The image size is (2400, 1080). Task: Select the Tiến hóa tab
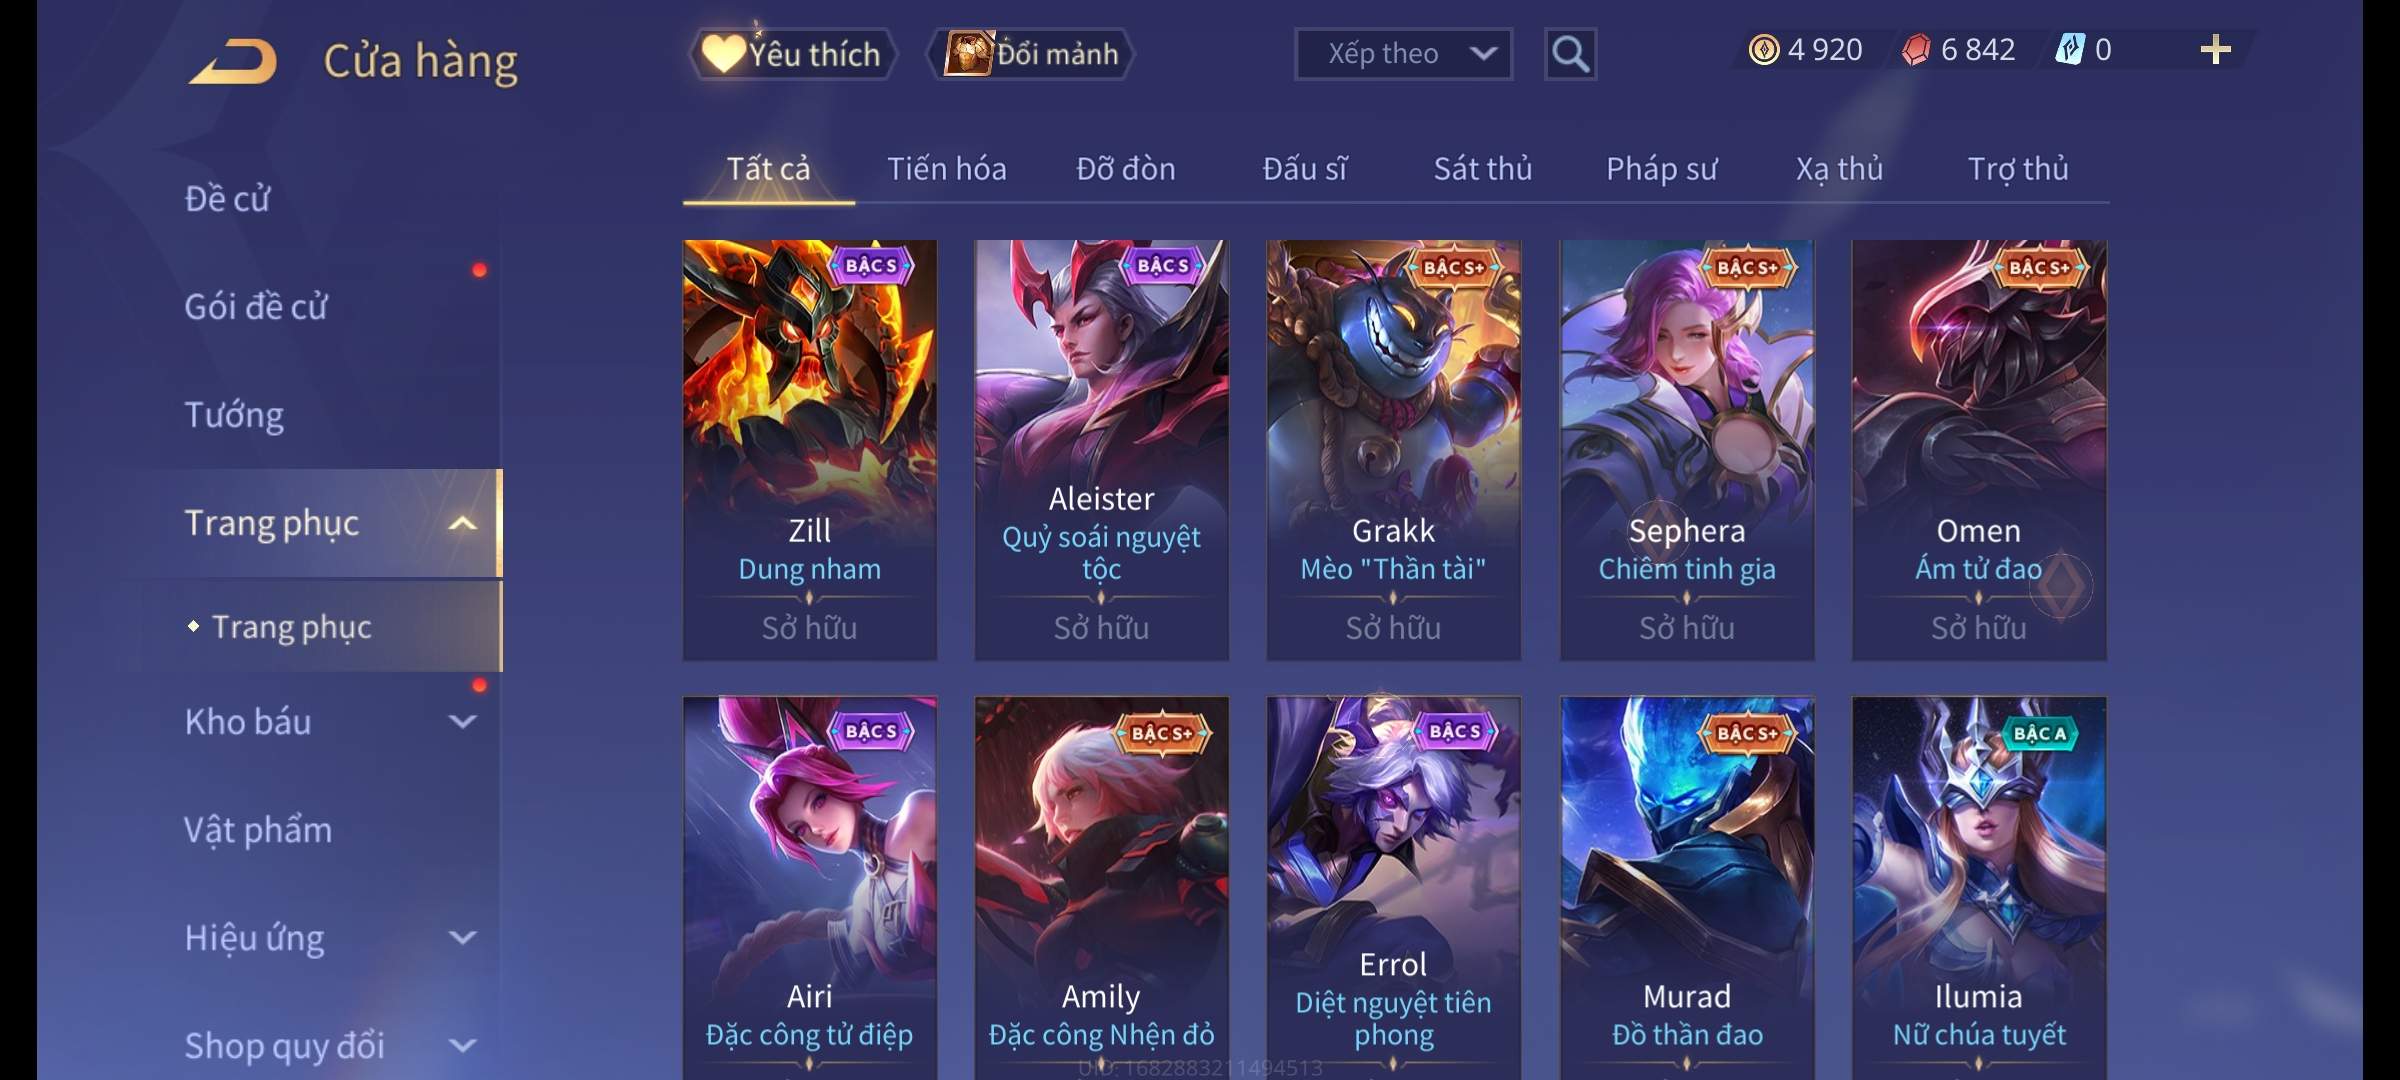pos(947,169)
